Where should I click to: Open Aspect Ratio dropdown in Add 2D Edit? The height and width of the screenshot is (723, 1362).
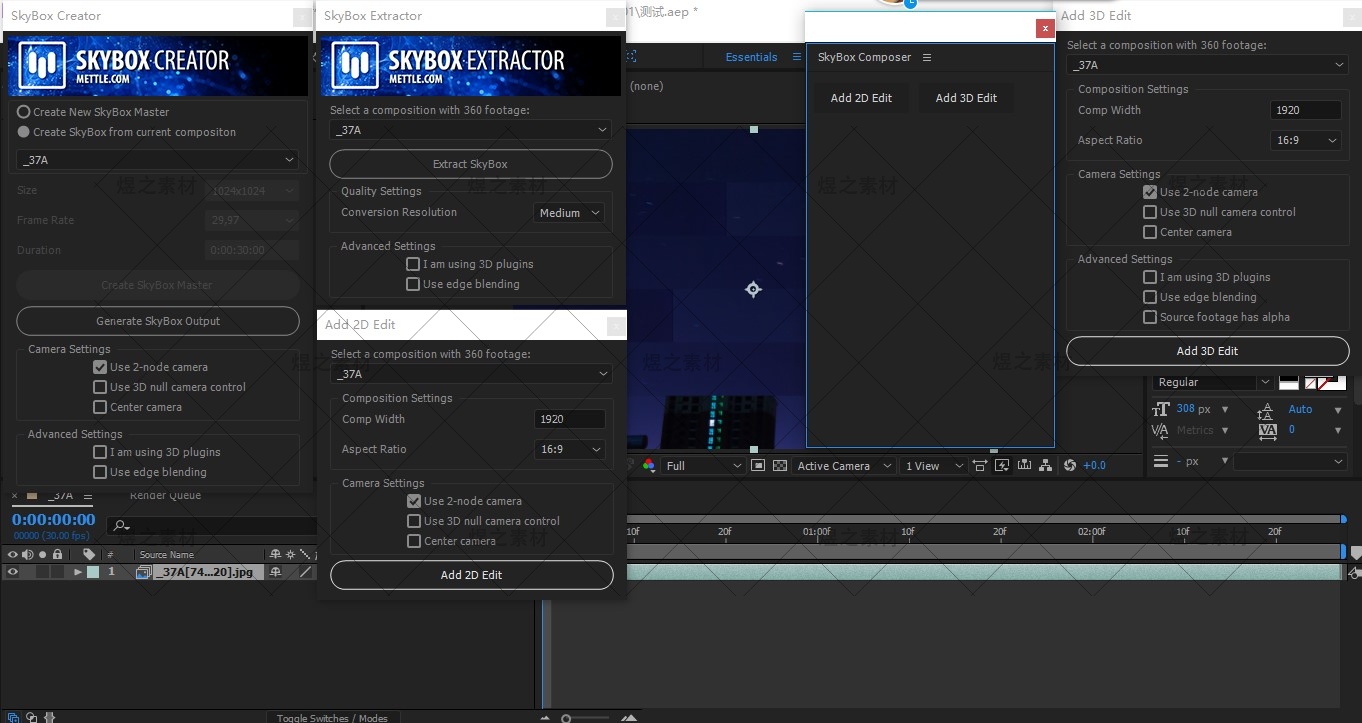tap(570, 449)
